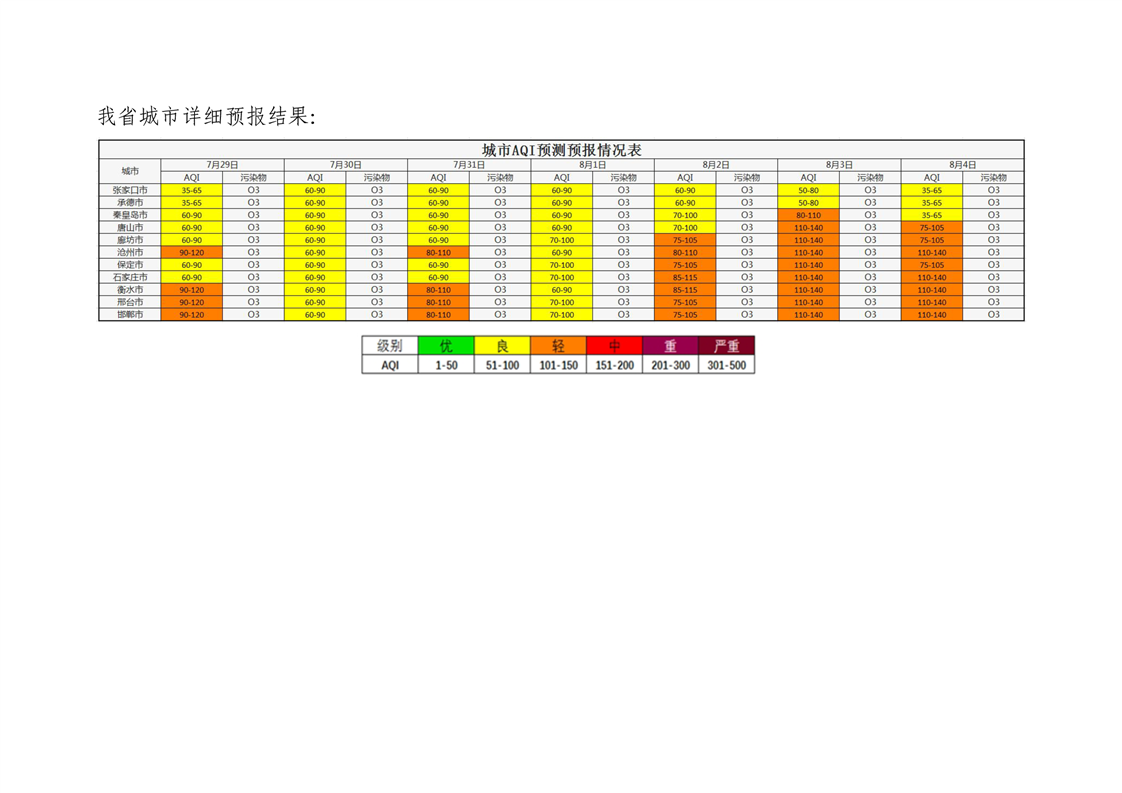Click 沧州市 AQI cell for 7月29日
Screen dimensions: 1122x793
pos(191,253)
